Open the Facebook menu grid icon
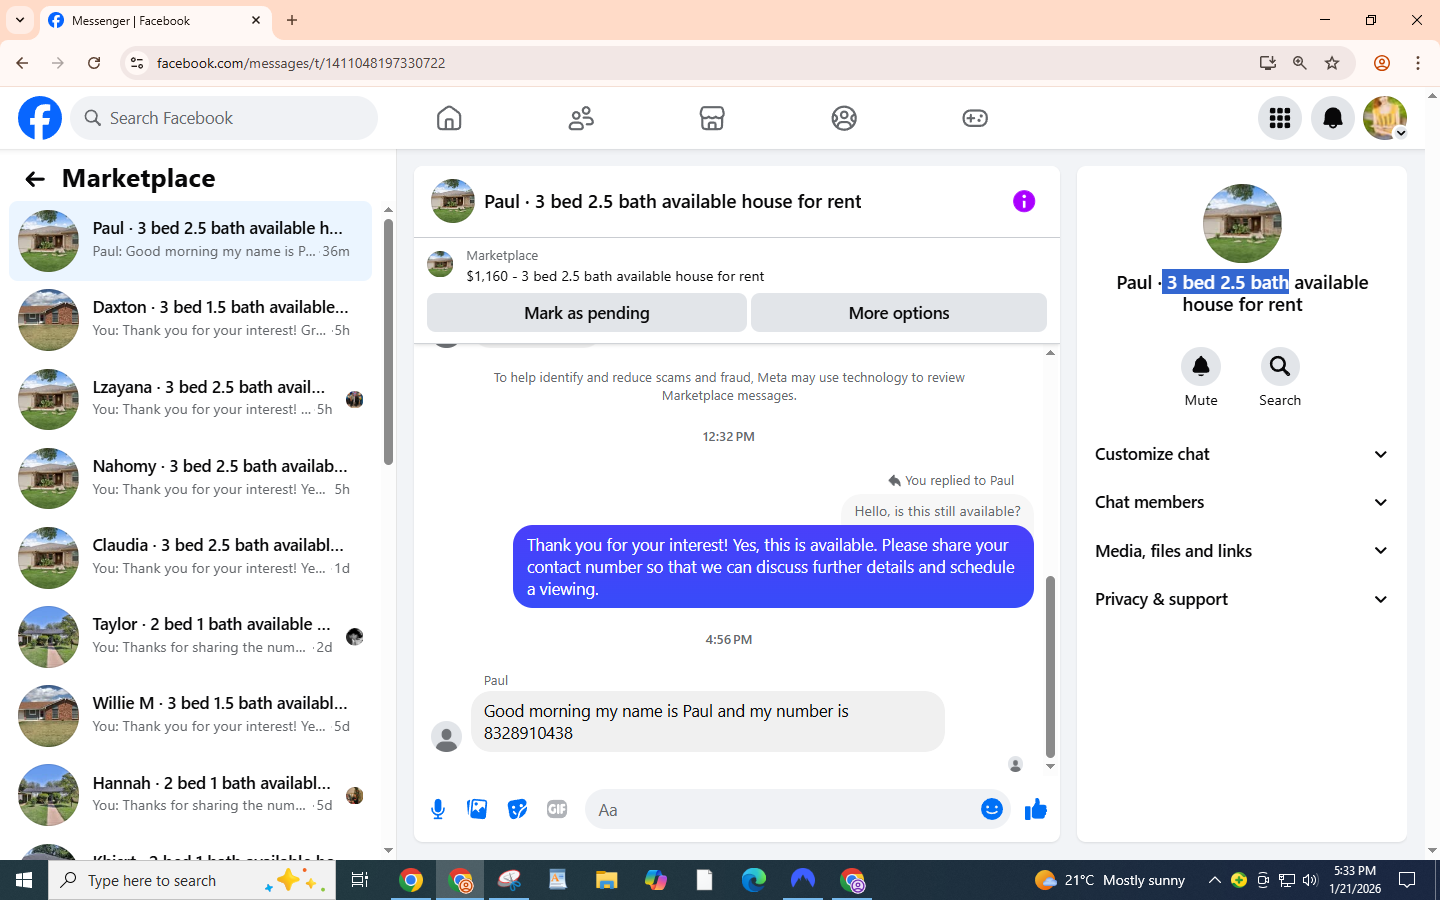The height and width of the screenshot is (900, 1440). click(1280, 118)
